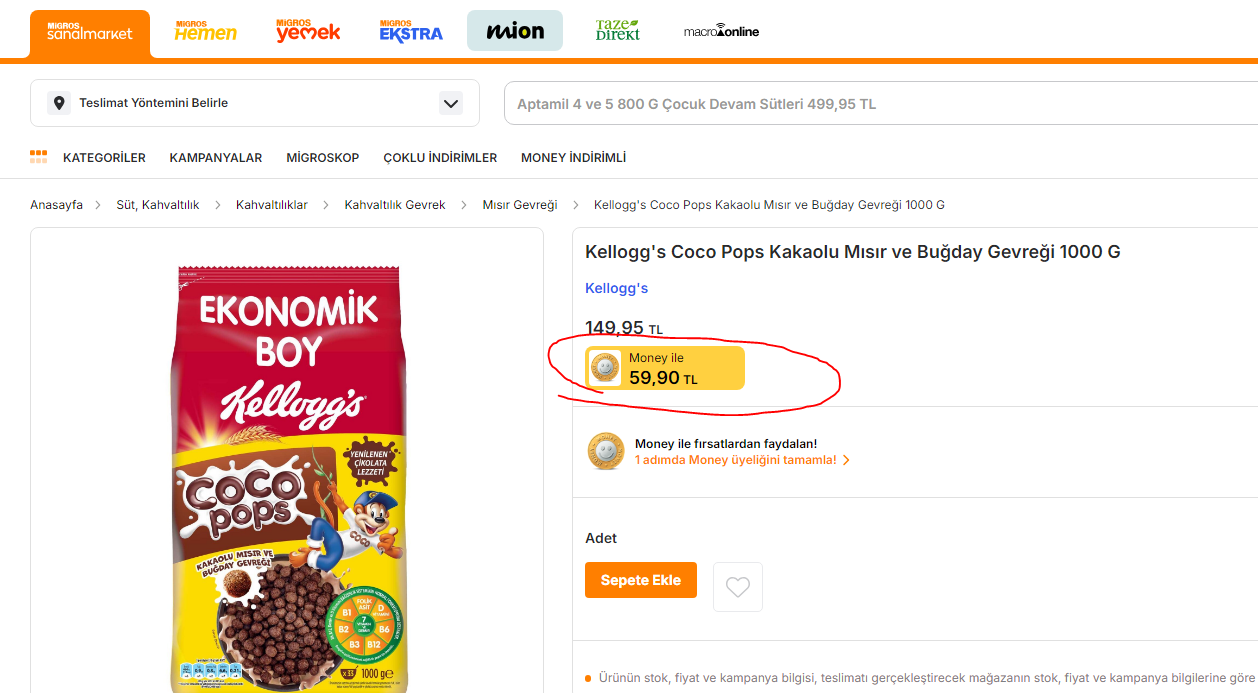Open the Mion store logo

(515, 31)
